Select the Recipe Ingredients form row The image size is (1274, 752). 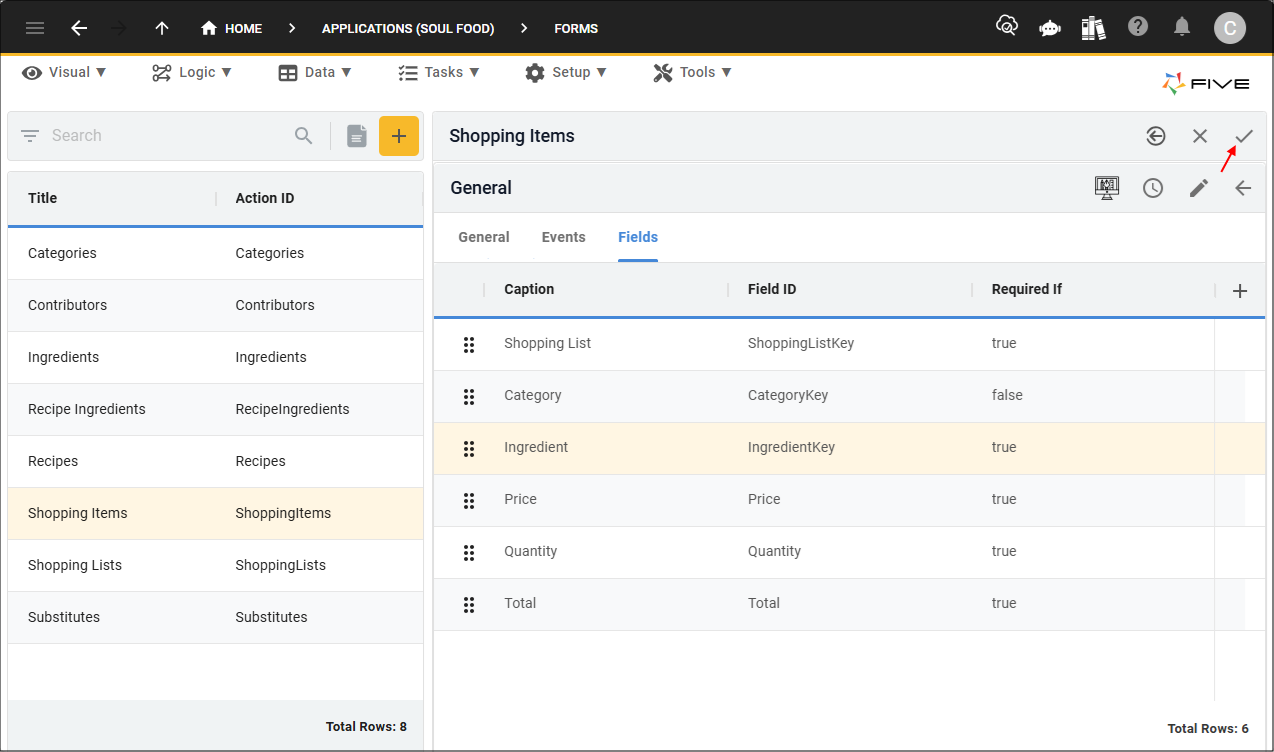coord(215,409)
